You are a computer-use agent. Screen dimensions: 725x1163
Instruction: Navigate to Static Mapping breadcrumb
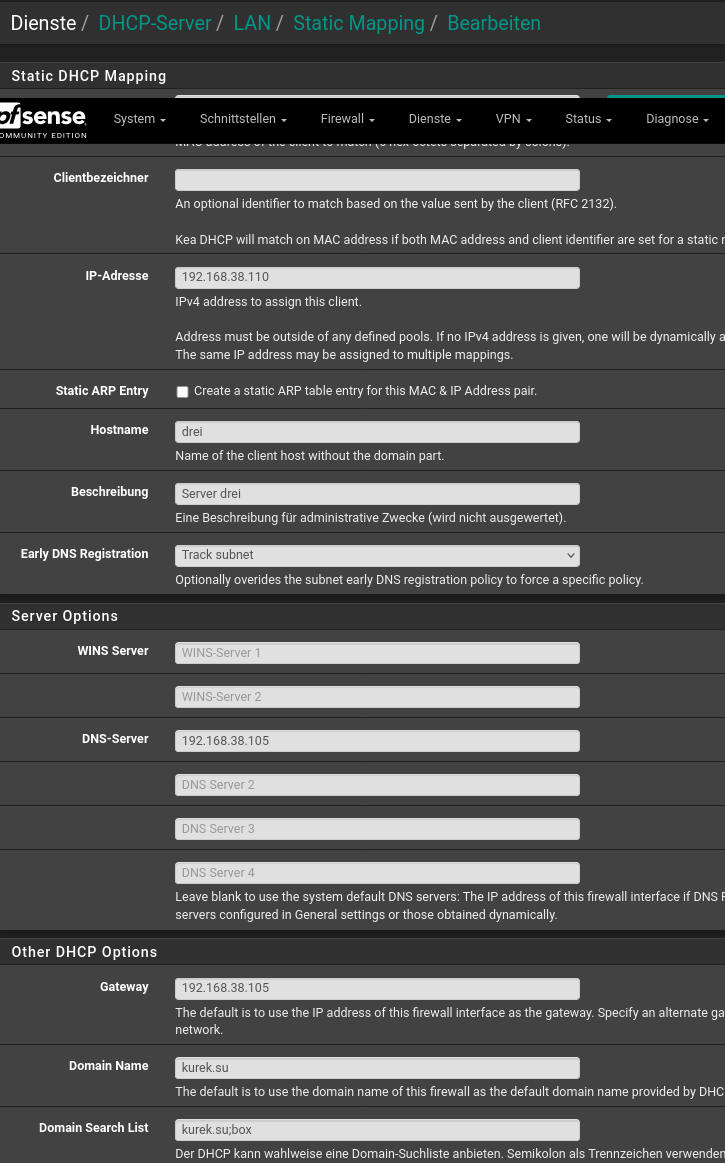pos(359,23)
